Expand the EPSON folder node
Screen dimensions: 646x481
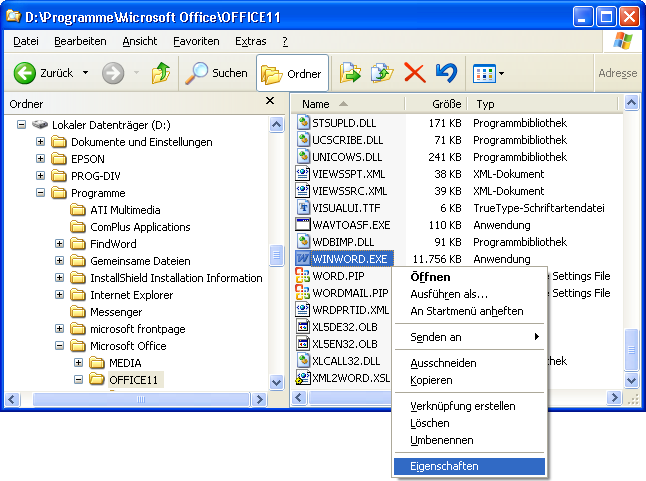click(x=40, y=159)
